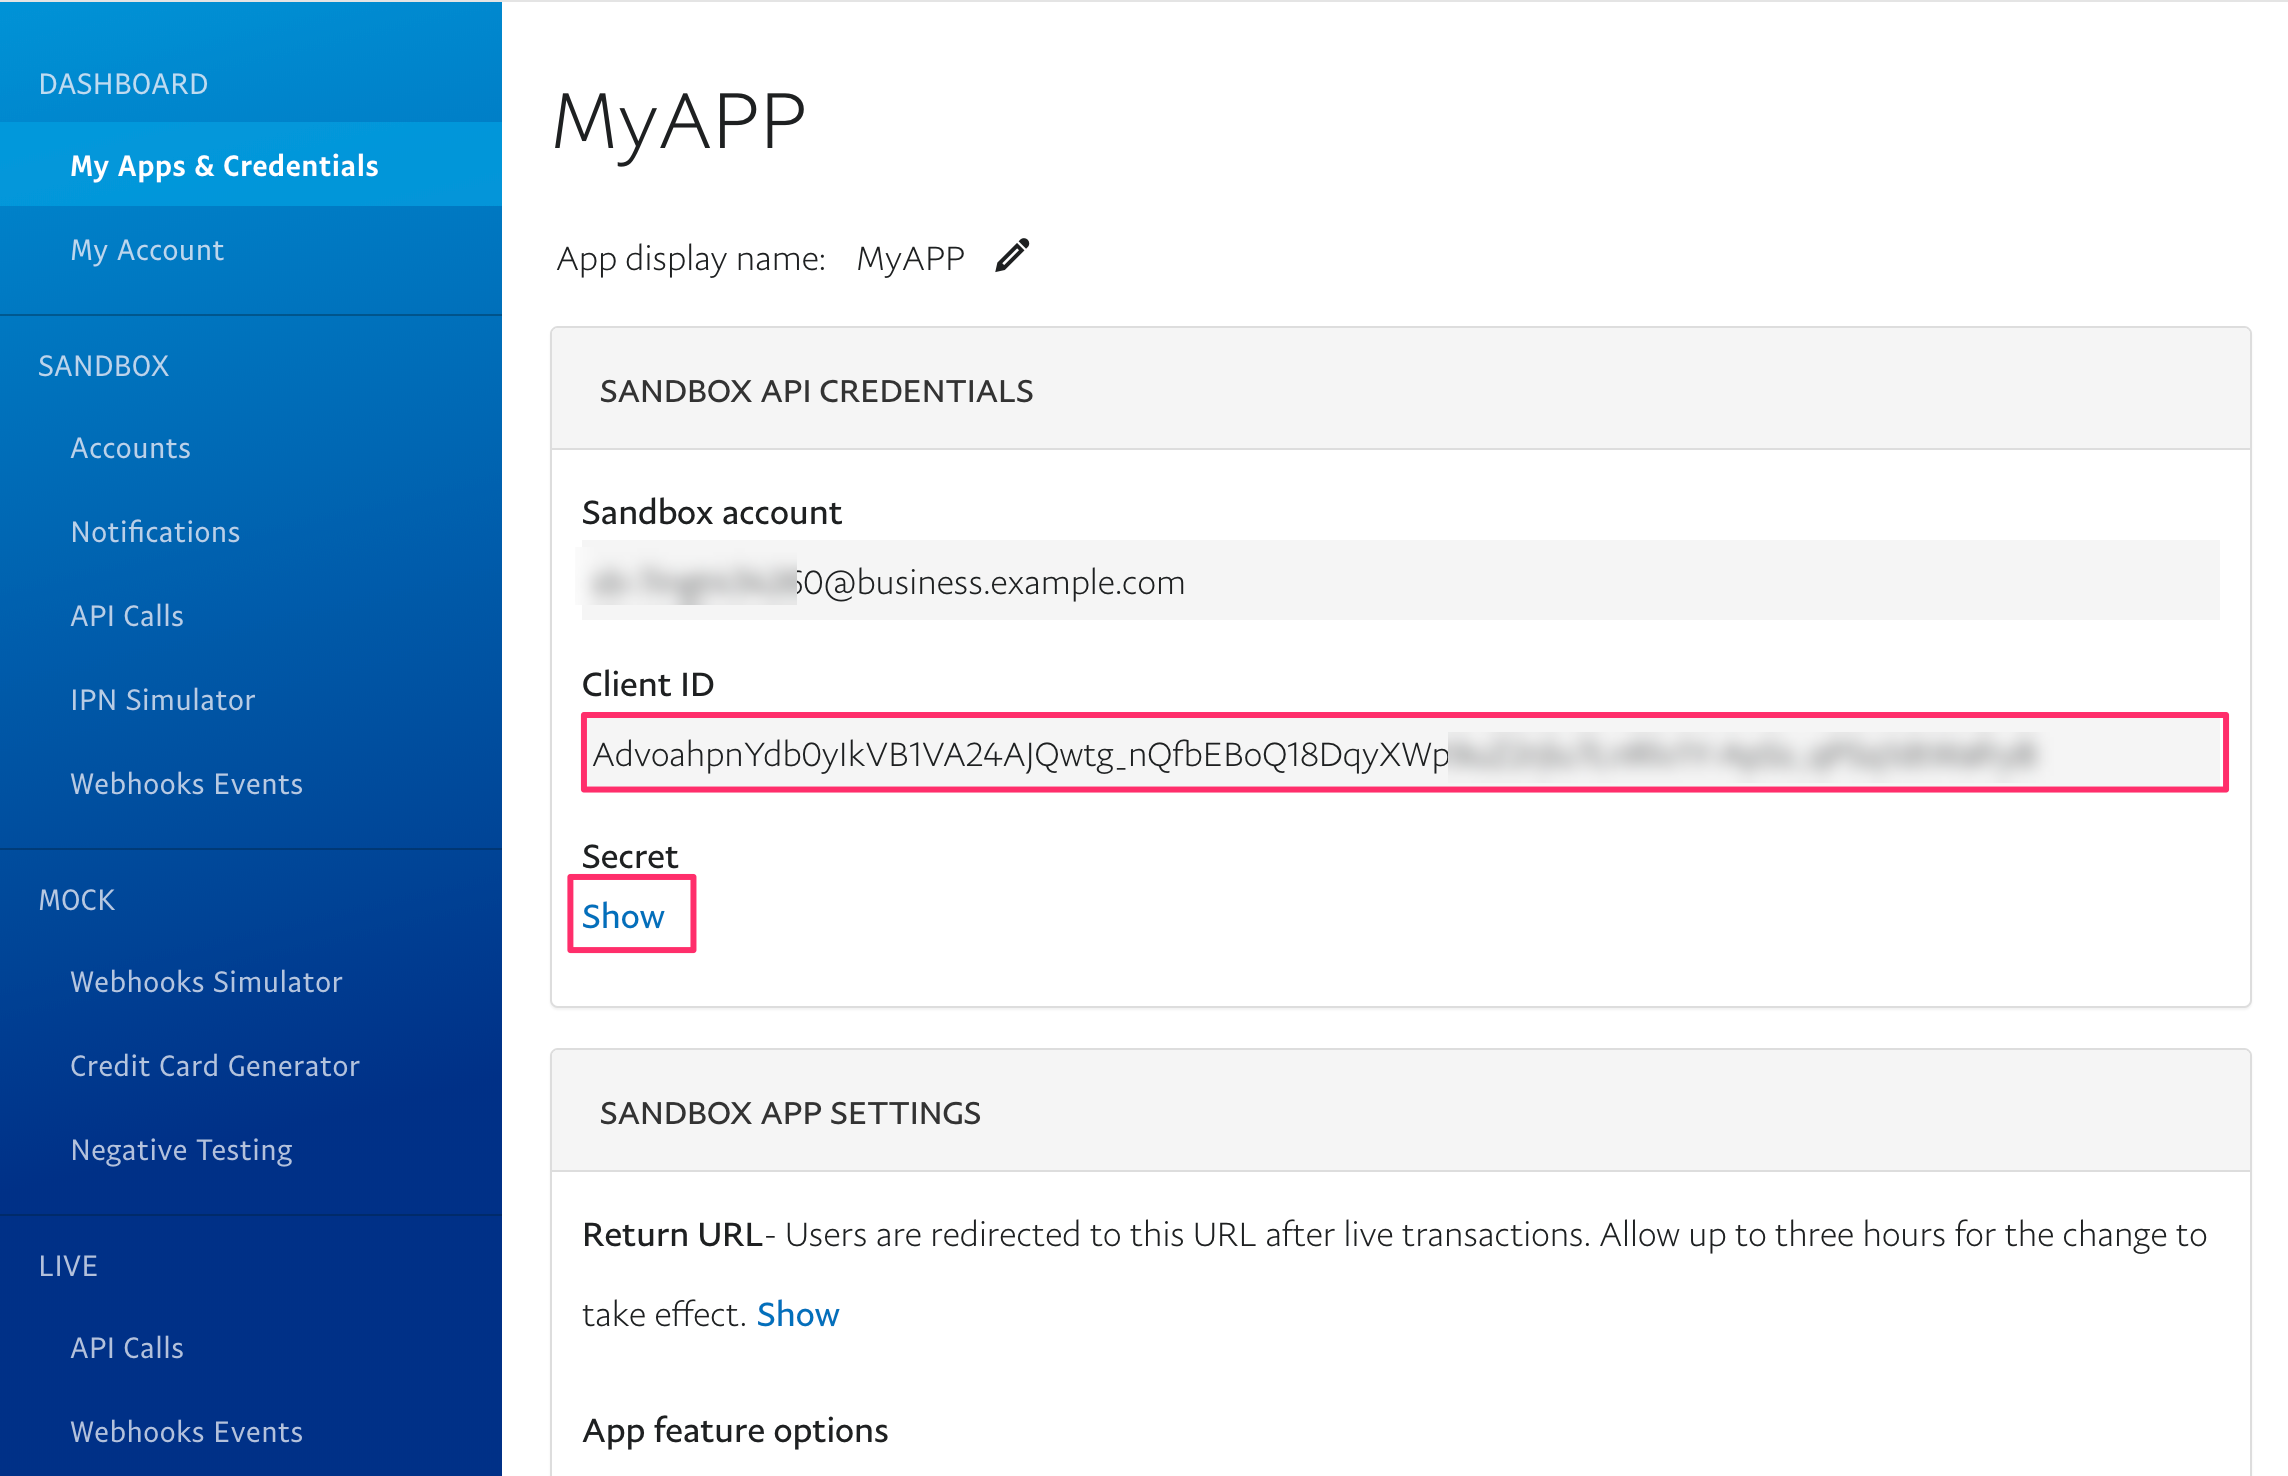Open API Calls under LIVE
2288x1476 pixels.
click(127, 1348)
